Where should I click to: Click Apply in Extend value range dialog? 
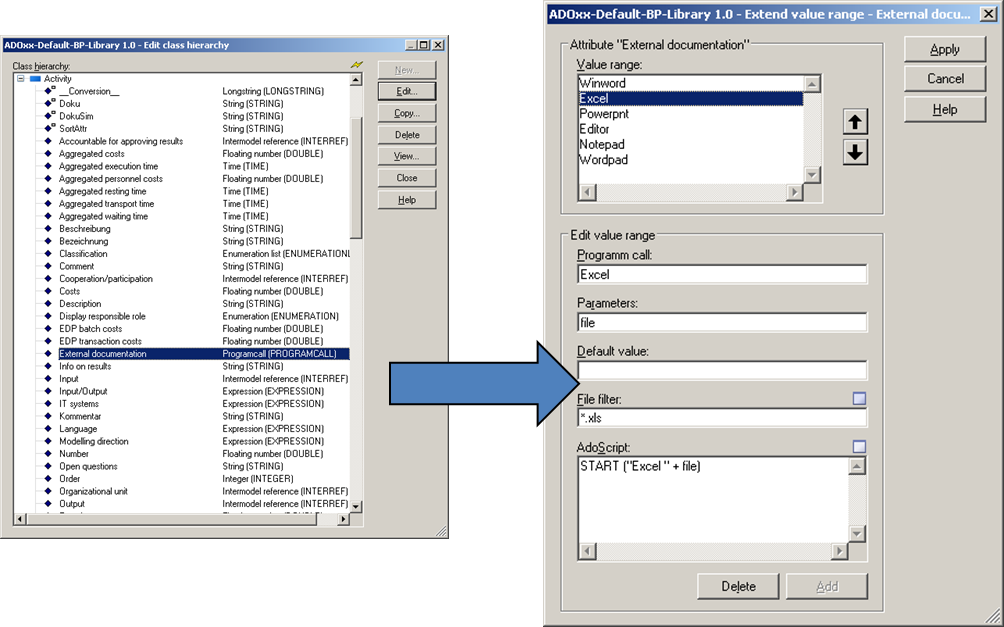tap(944, 49)
